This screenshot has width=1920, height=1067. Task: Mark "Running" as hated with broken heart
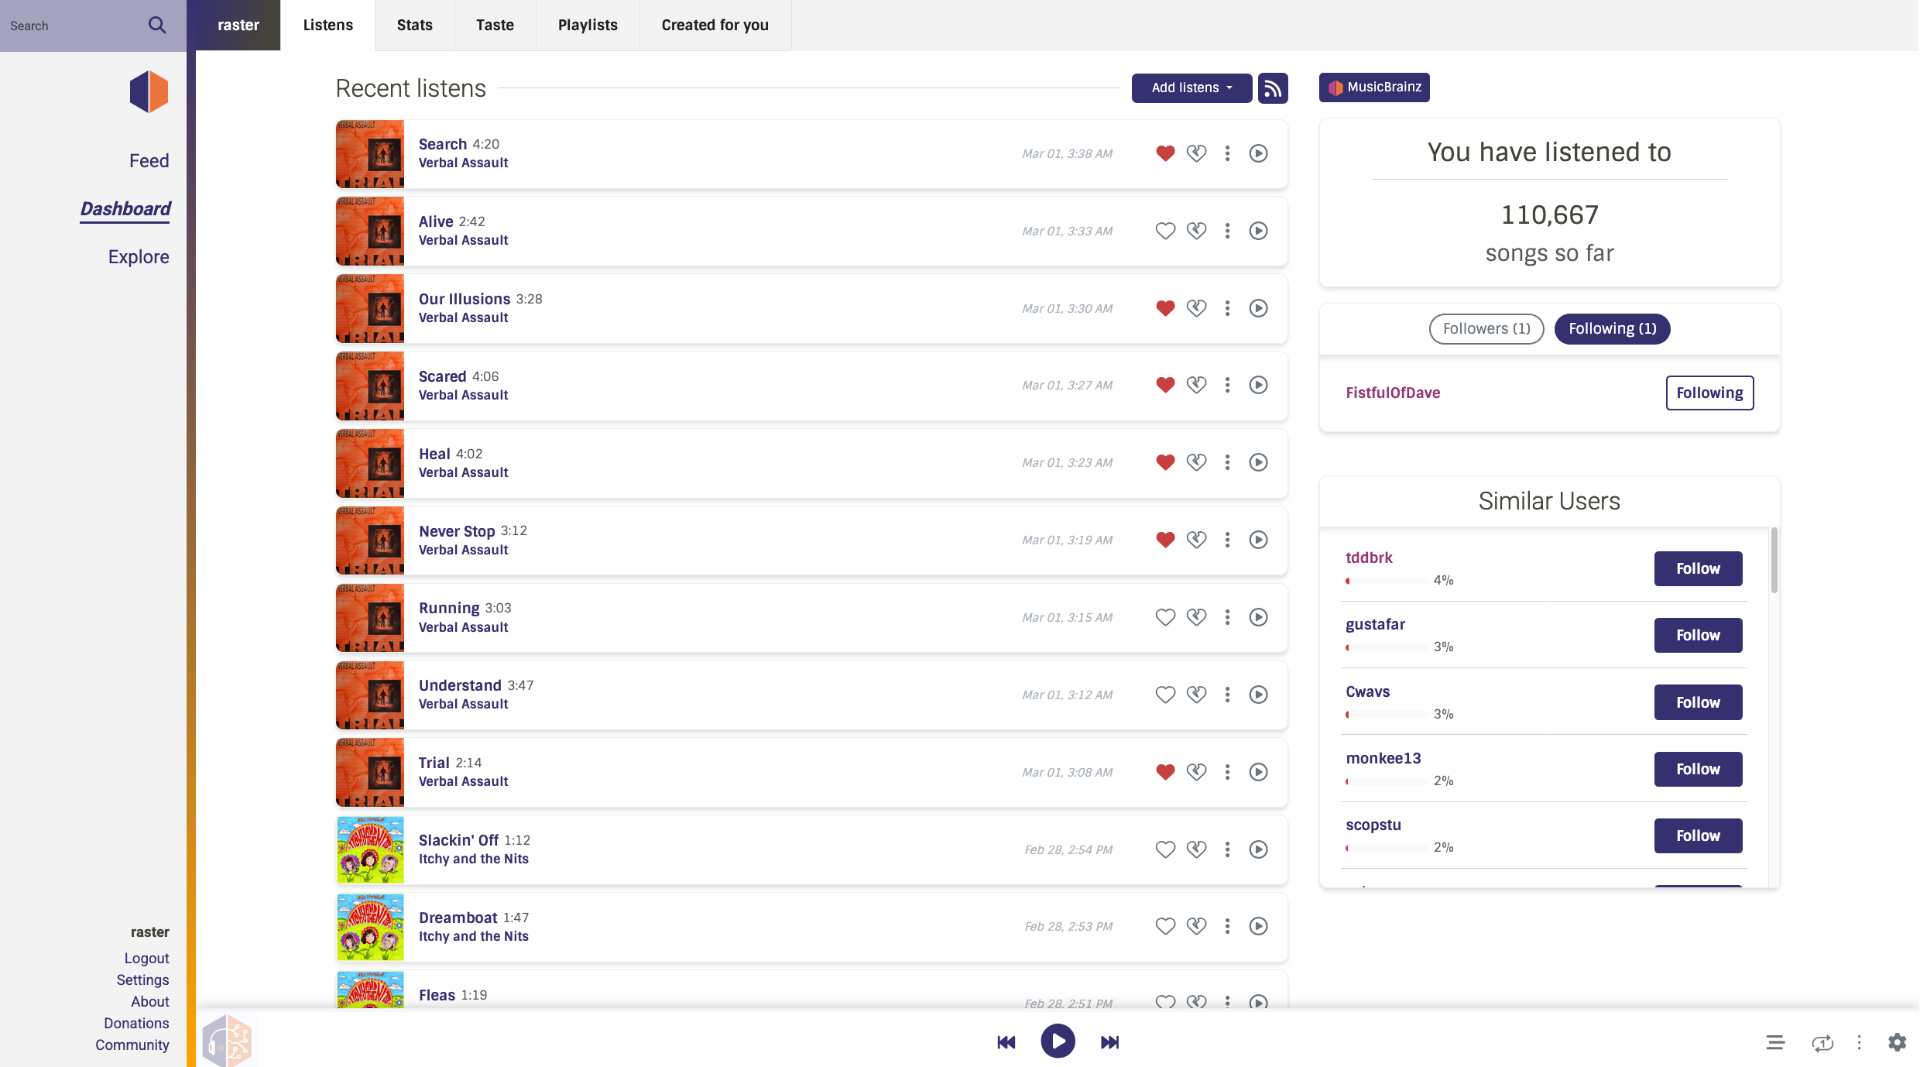click(1196, 617)
